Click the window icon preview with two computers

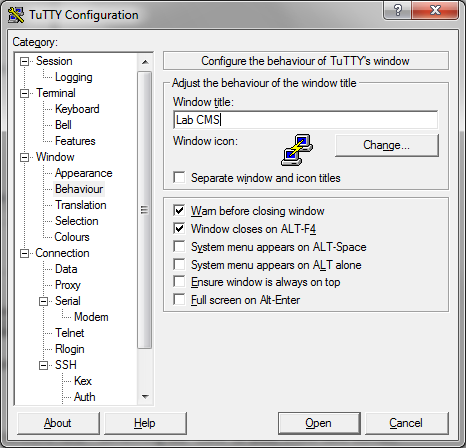click(297, 150)
